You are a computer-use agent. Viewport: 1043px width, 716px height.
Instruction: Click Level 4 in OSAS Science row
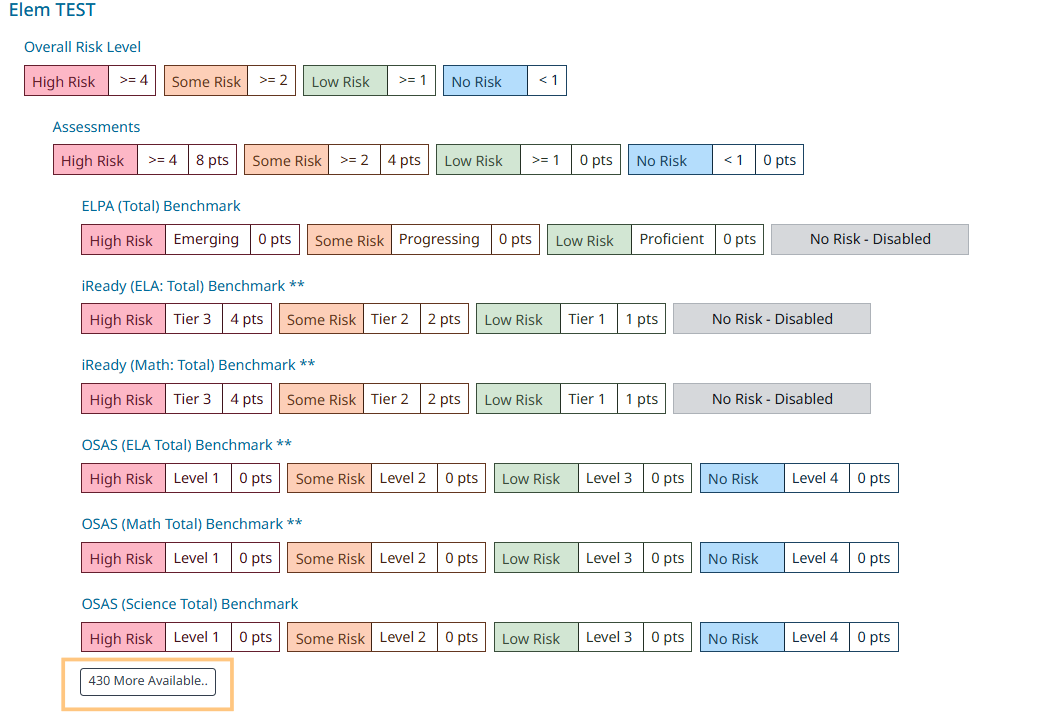click(815, 638)
